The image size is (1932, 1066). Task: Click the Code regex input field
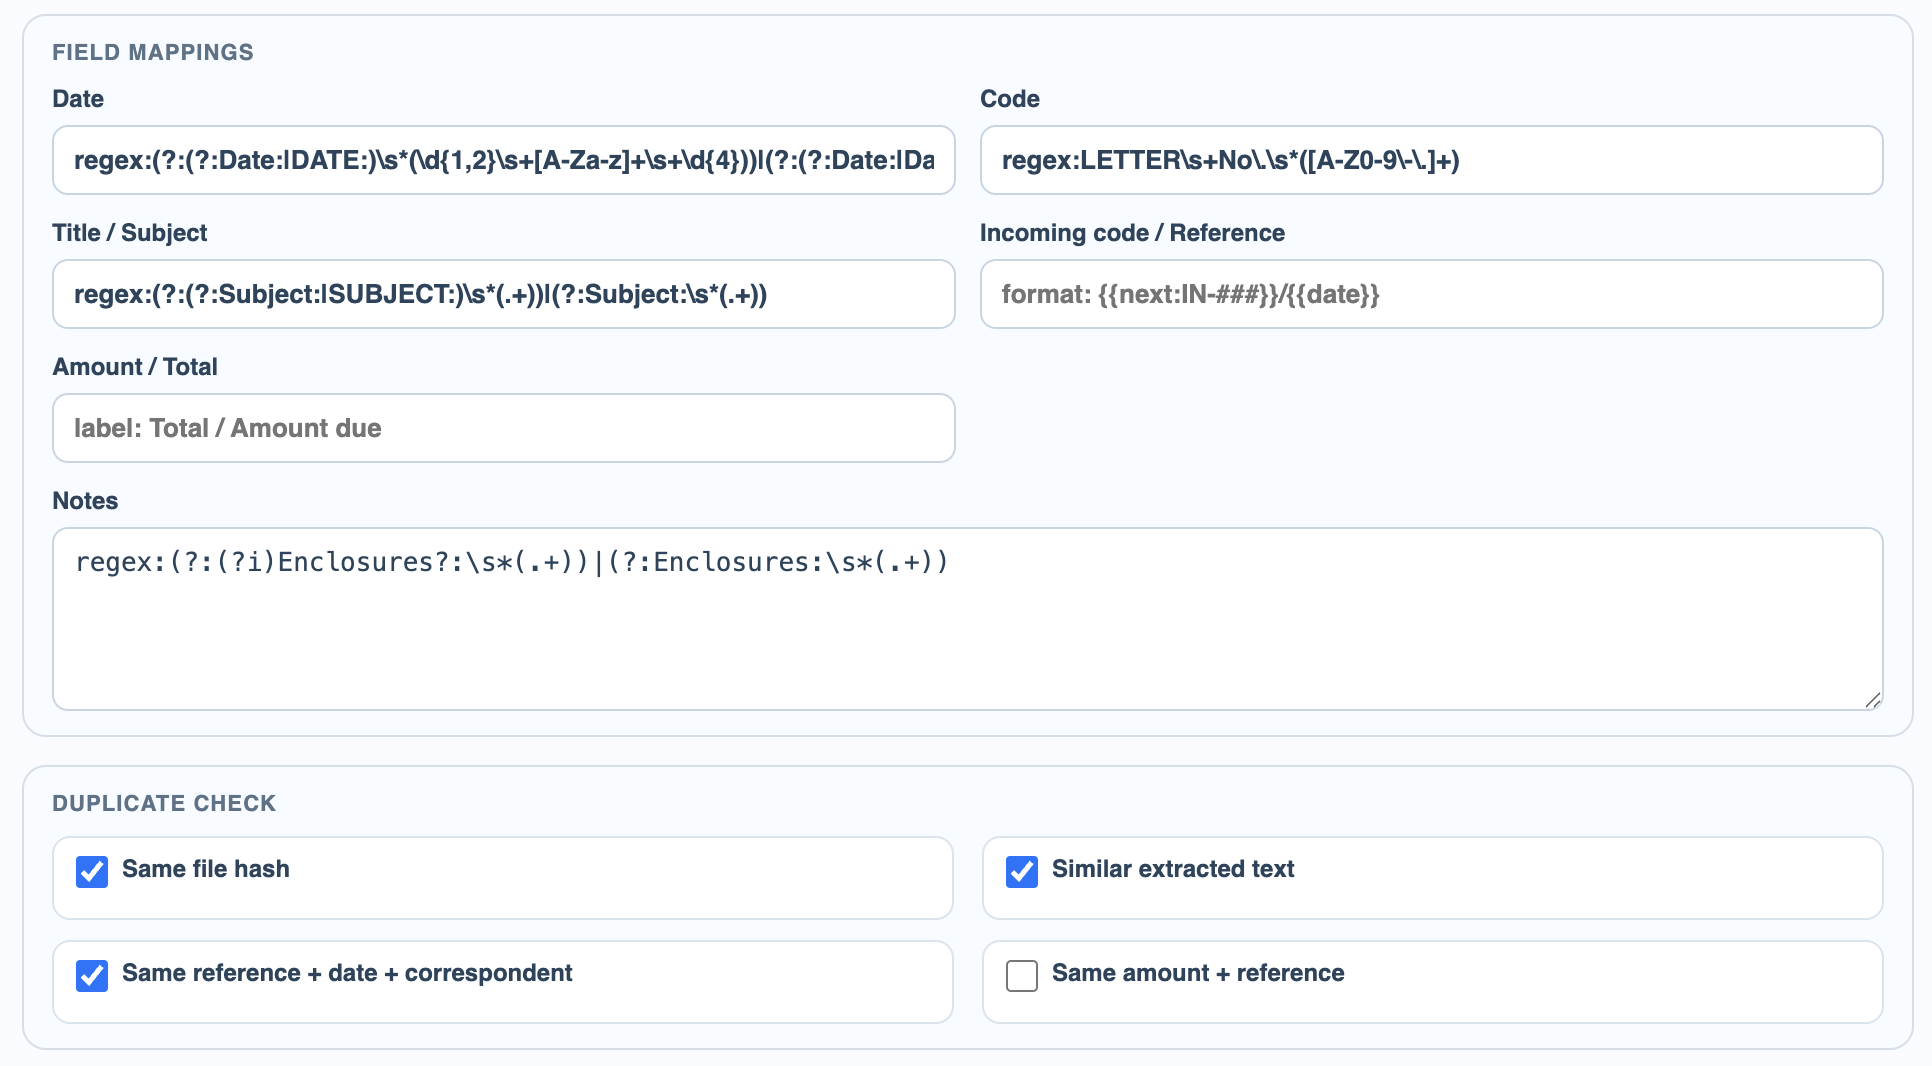(1432, 160)
